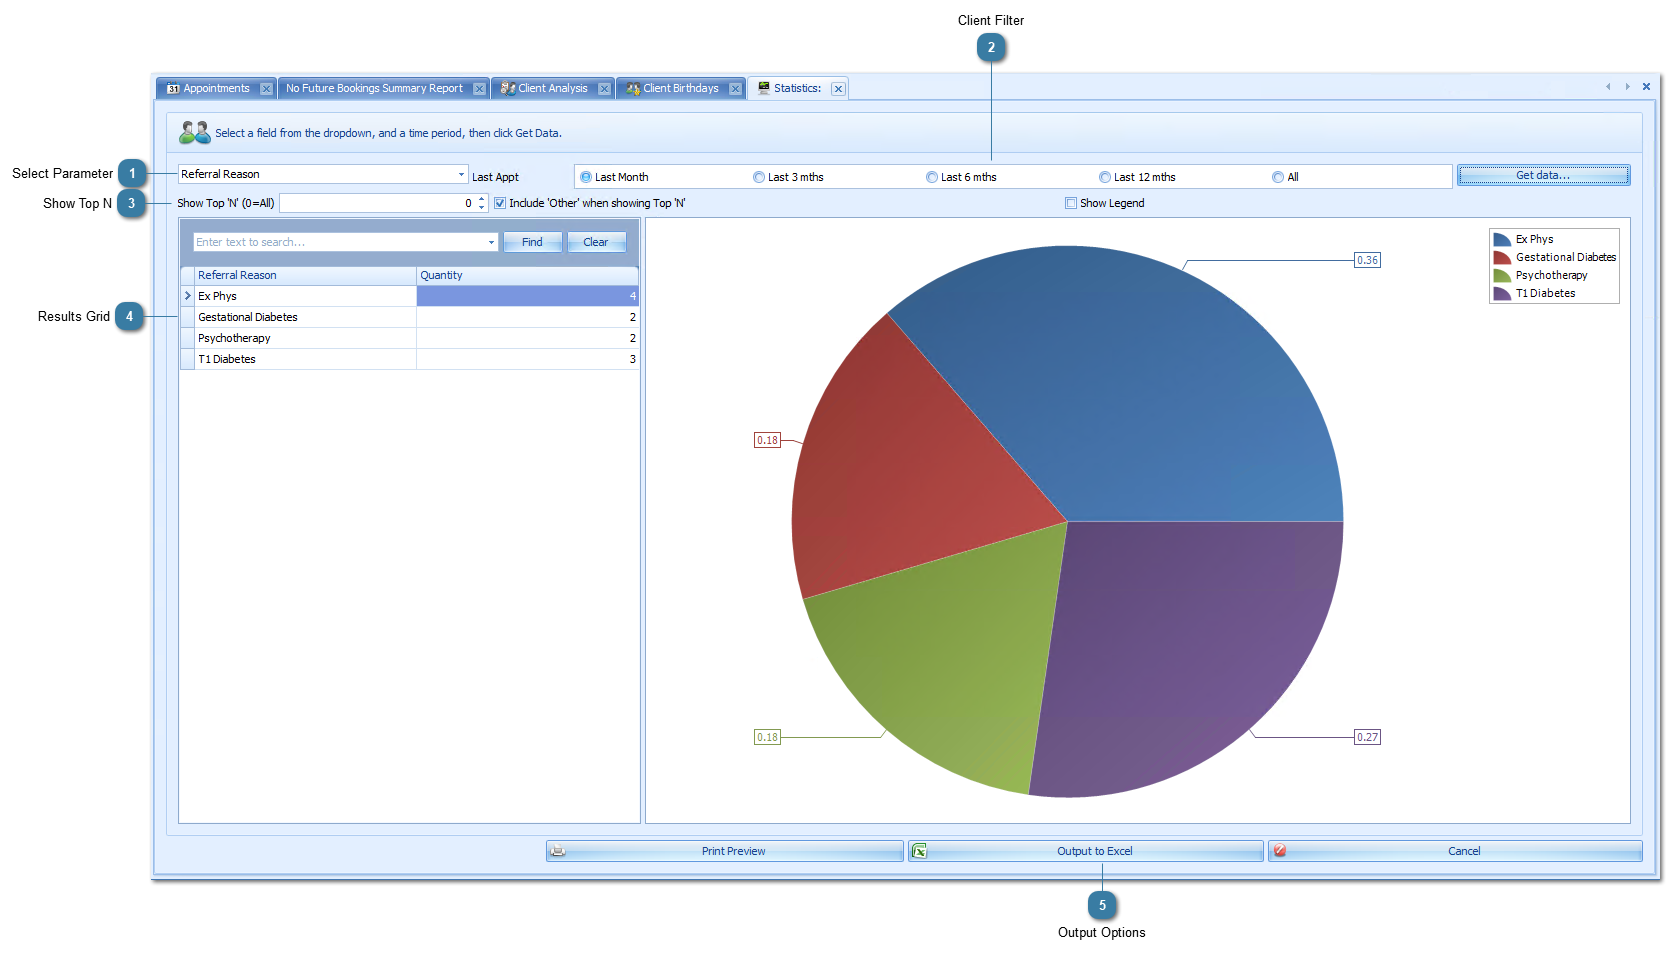The height and width of the screenshot is (956, 1669).
Task: Select the Psychotherapy row
Action: click(409, 338)
